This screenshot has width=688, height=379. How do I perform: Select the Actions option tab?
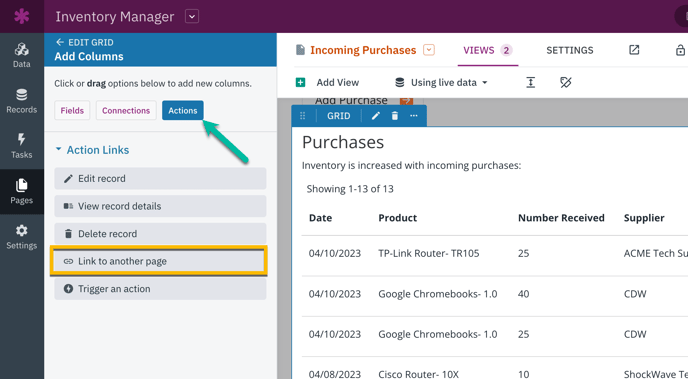pyautogui.click(x=183, y=111)
